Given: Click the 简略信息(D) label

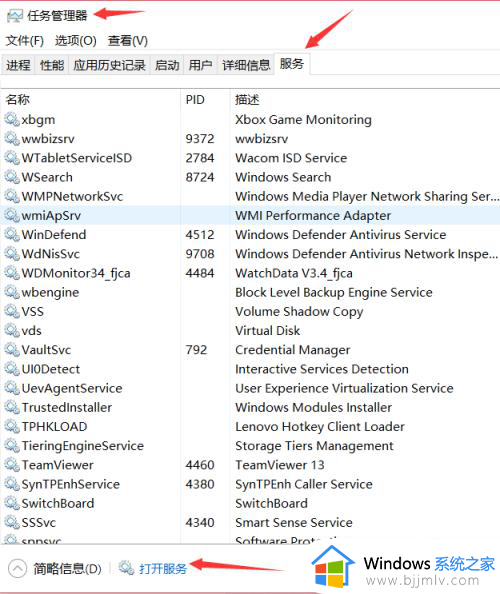Looking at the screenshot, I should click(67, 569).
